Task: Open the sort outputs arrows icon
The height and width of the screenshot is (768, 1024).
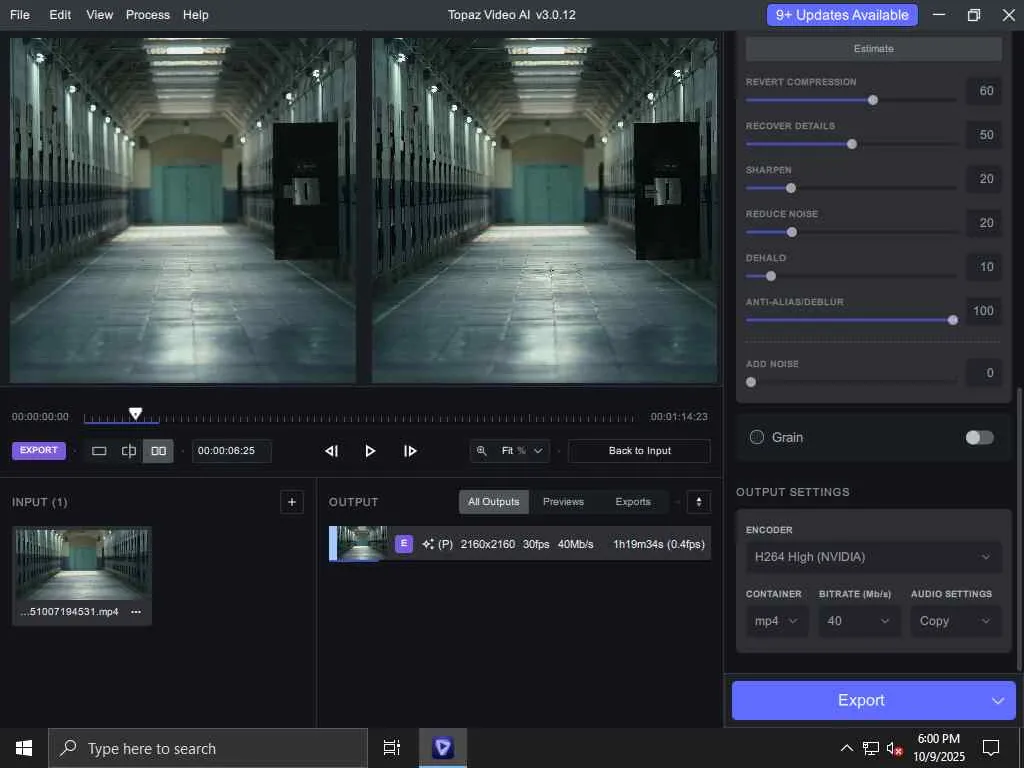Action: pos(699,502)
